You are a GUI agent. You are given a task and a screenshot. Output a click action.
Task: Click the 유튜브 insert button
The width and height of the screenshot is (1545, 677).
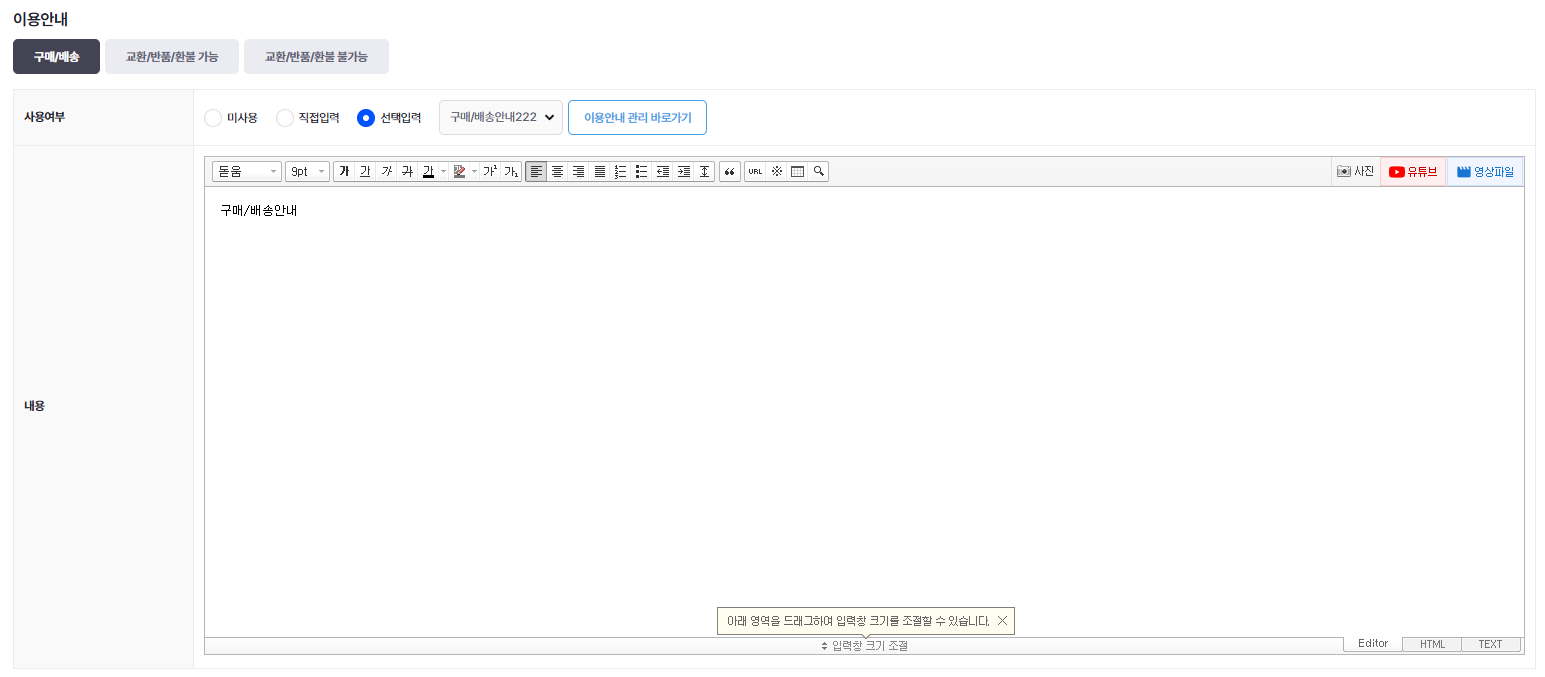1413,171
